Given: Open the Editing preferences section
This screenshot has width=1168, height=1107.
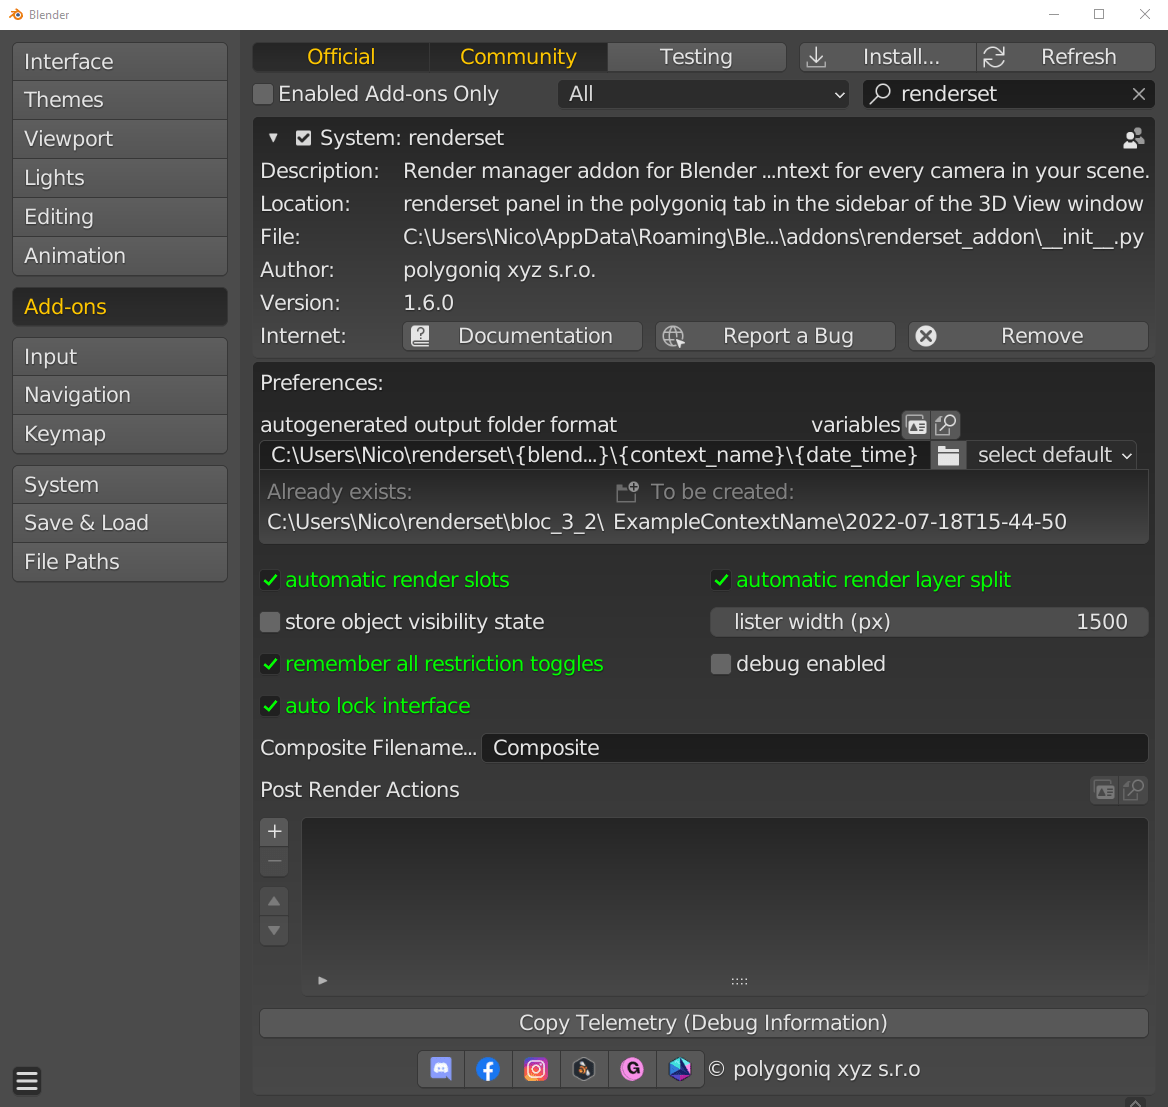Looking at the screenshot, I should [120, 217].
